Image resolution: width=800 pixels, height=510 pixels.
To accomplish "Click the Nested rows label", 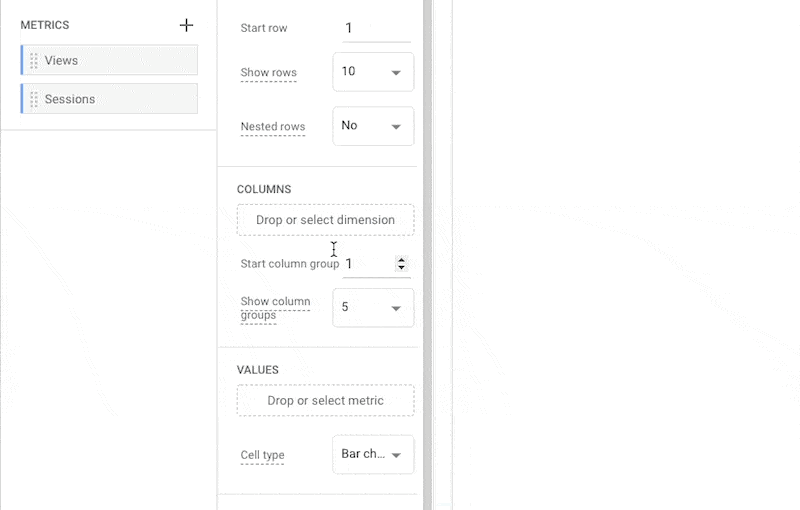I will (x=272, y=127).
